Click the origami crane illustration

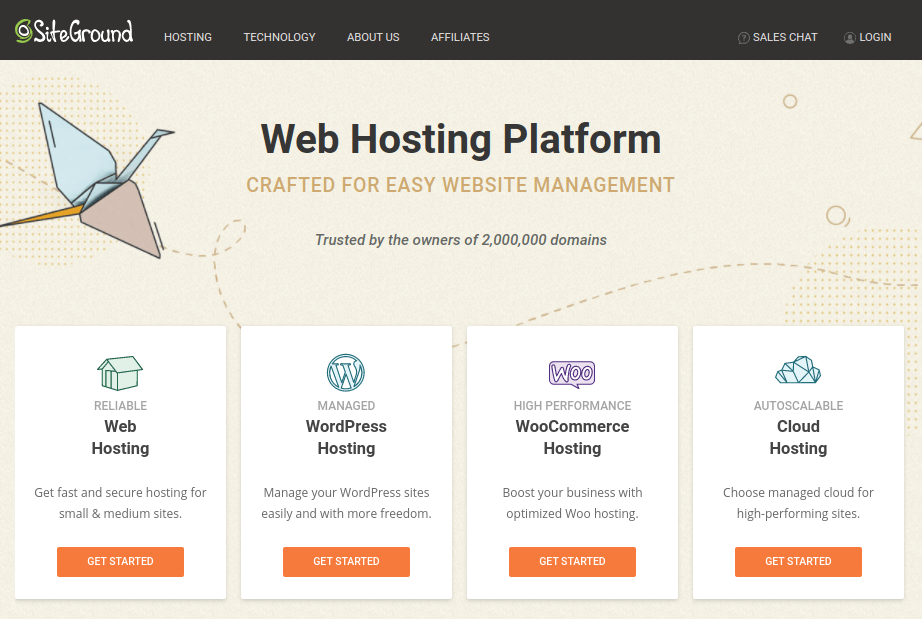click(88, 180)
